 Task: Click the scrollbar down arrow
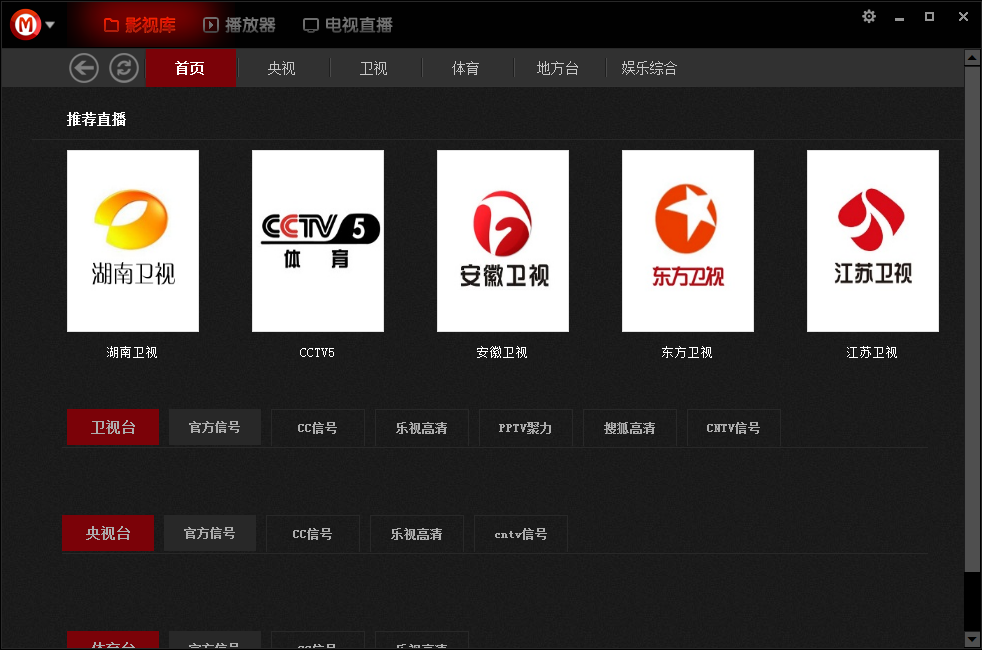click(x=971, y=639)
